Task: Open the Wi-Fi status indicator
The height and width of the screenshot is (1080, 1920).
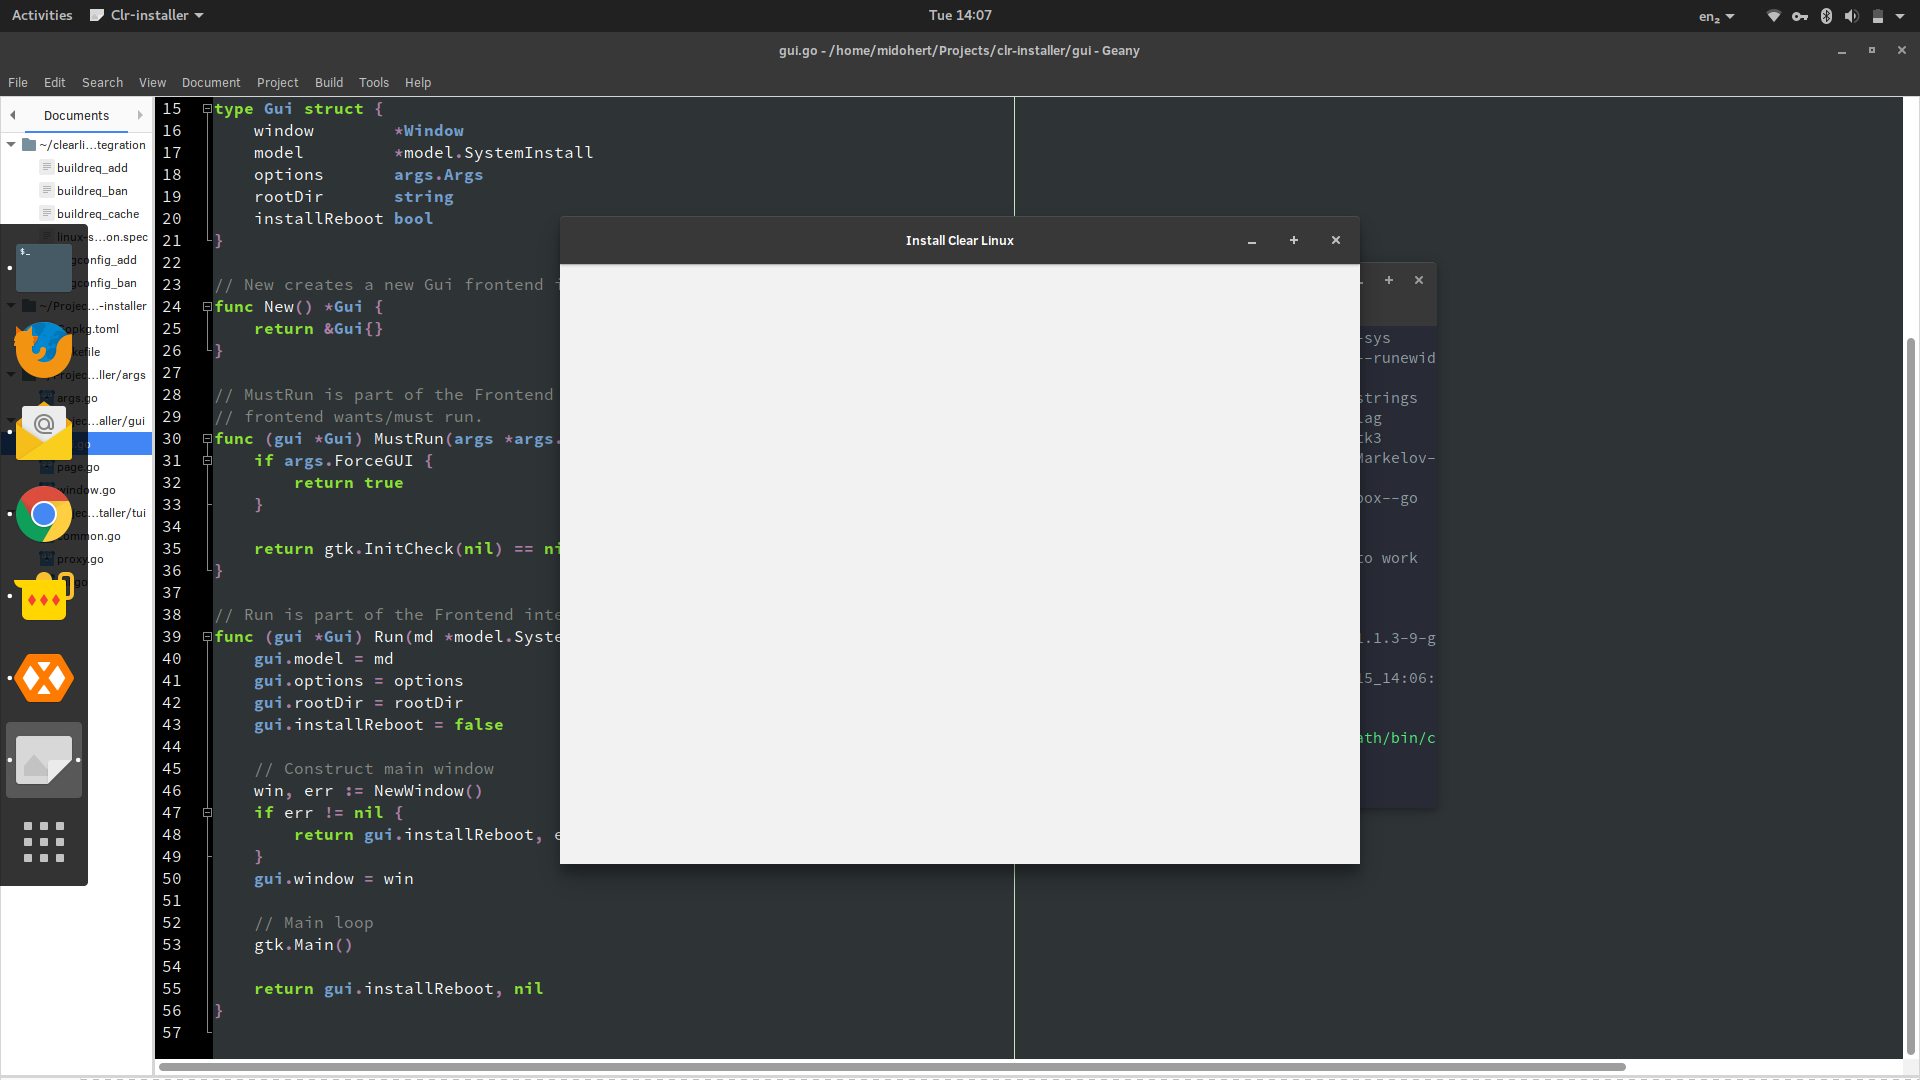Action: [x=1773, y=16]
